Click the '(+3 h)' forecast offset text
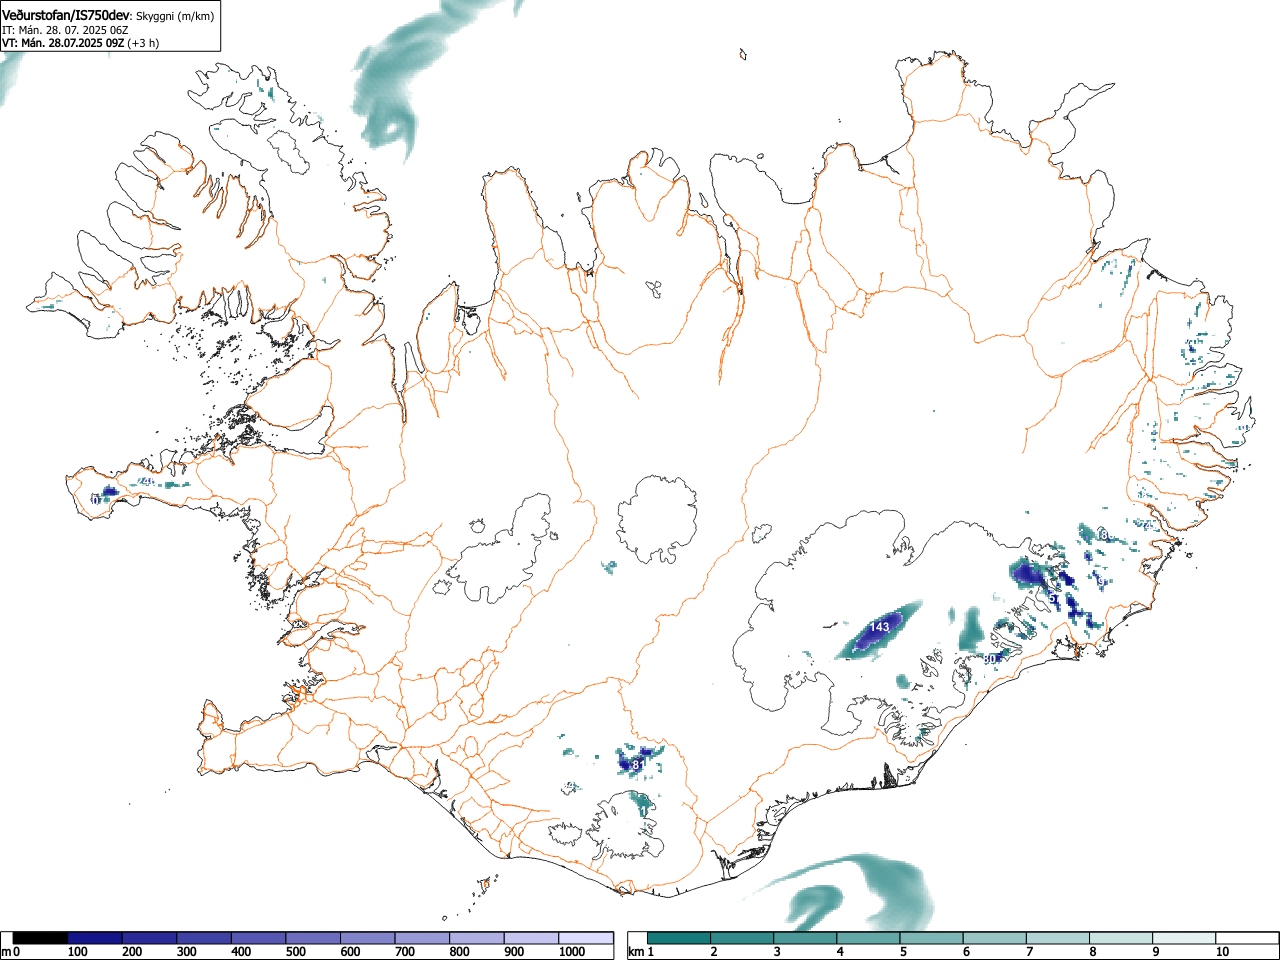 (143, 43)
